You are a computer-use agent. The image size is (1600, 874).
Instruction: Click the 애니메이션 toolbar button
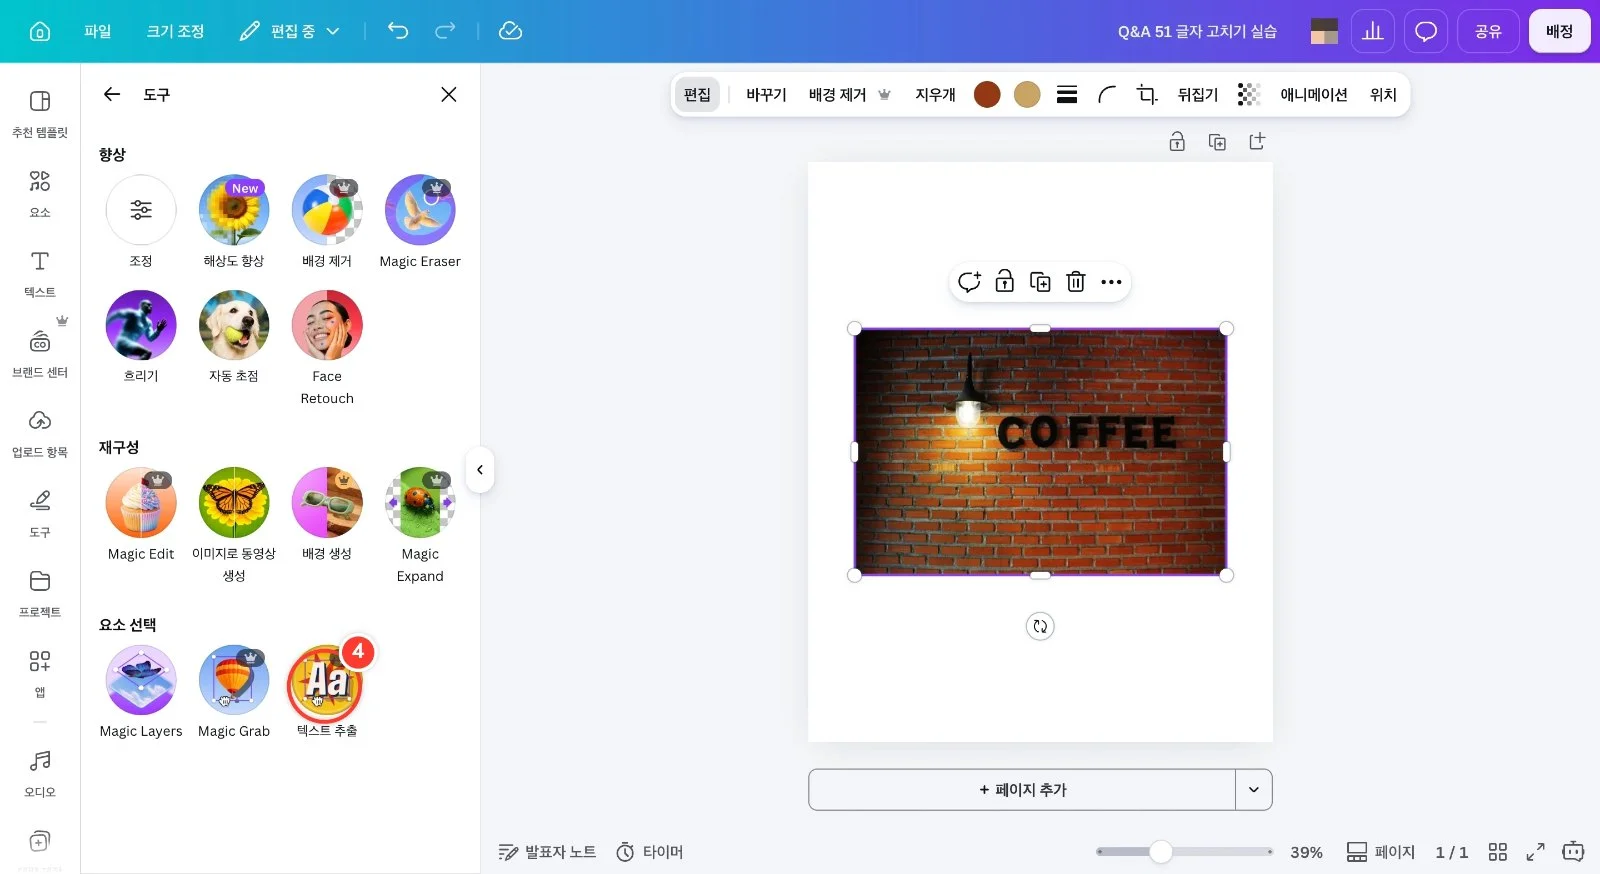[1314, 94]
